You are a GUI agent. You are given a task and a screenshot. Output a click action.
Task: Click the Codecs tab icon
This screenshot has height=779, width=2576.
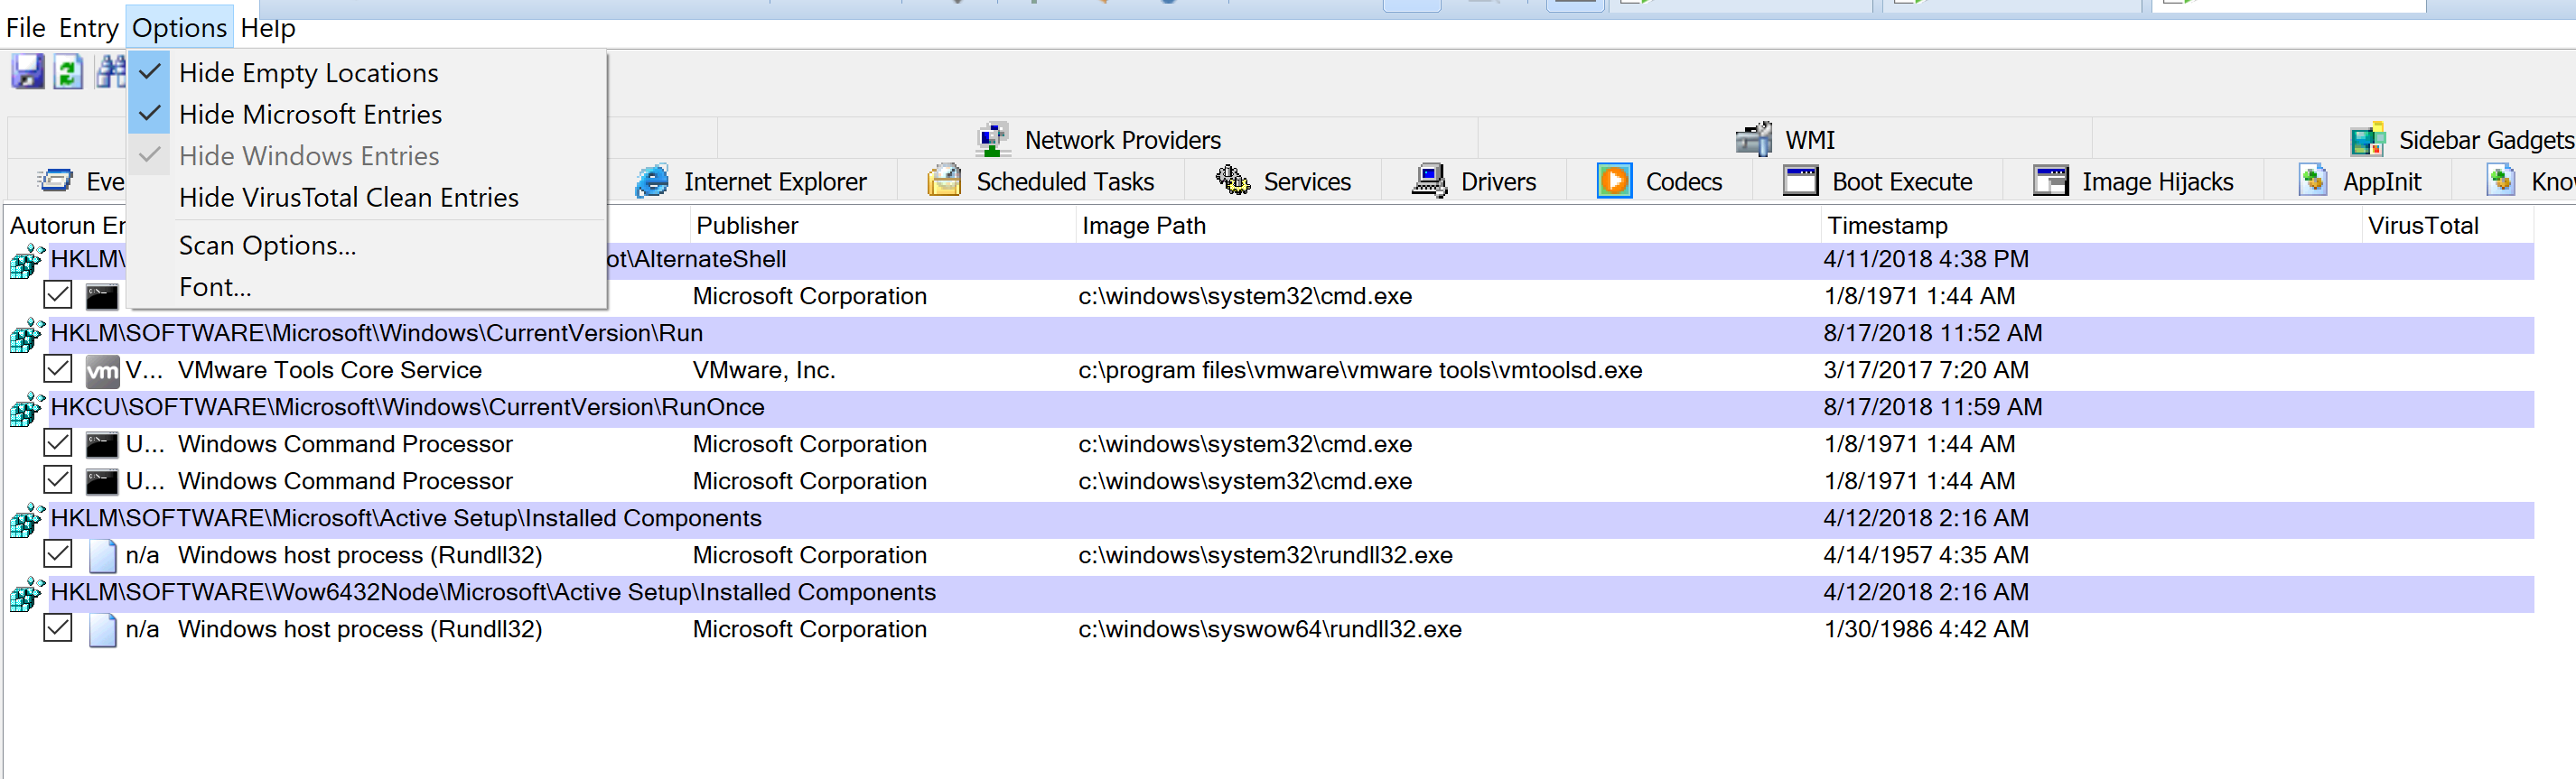[x=1614, y=181]
